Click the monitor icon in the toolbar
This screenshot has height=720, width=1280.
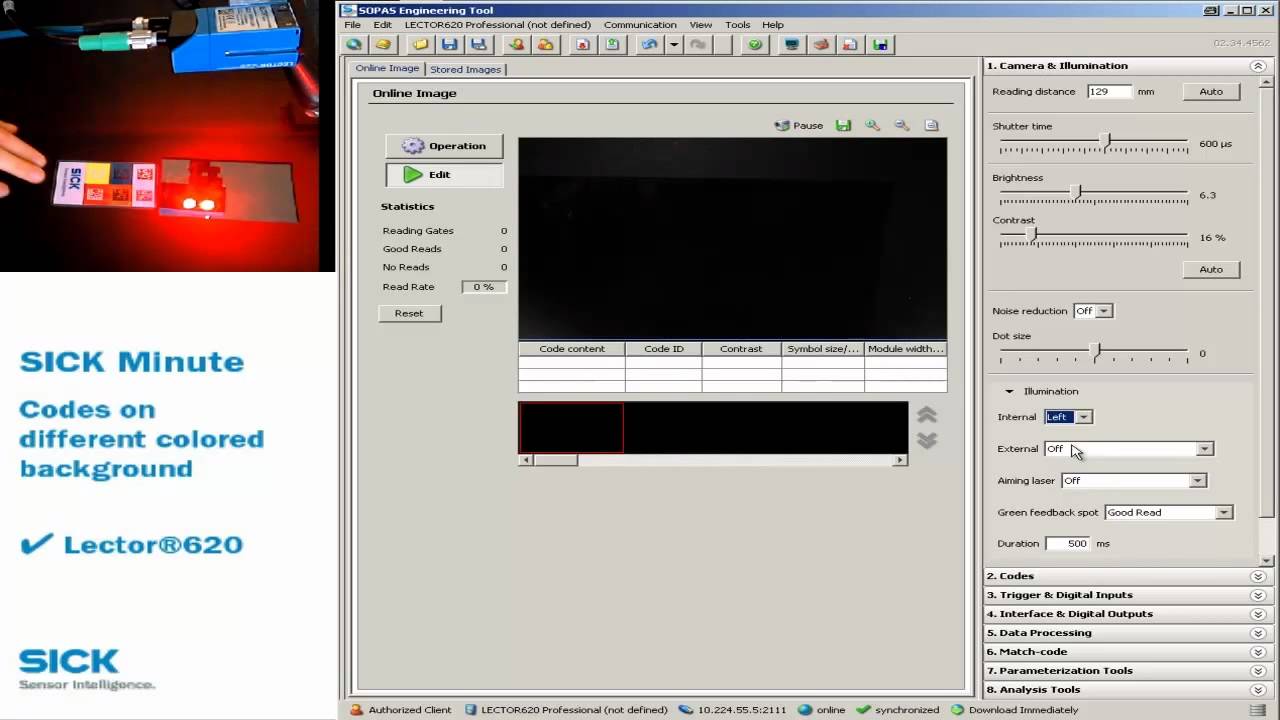tap(792, 44)
